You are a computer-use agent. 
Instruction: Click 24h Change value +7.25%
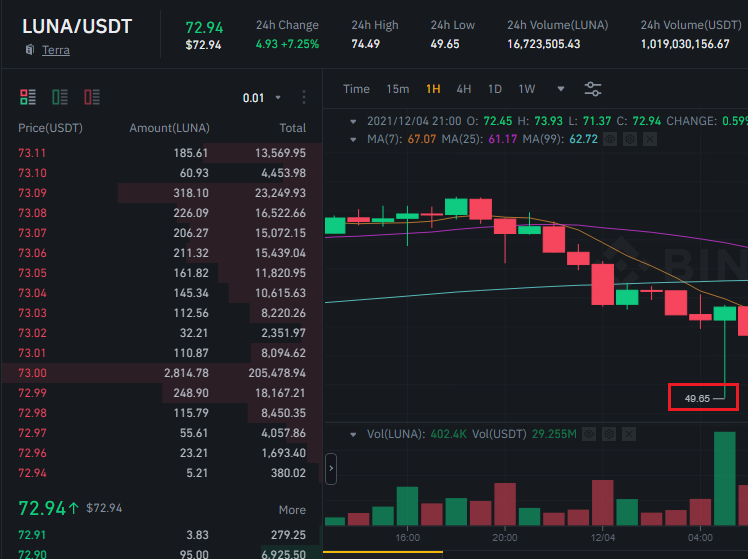tap(300, 44)
